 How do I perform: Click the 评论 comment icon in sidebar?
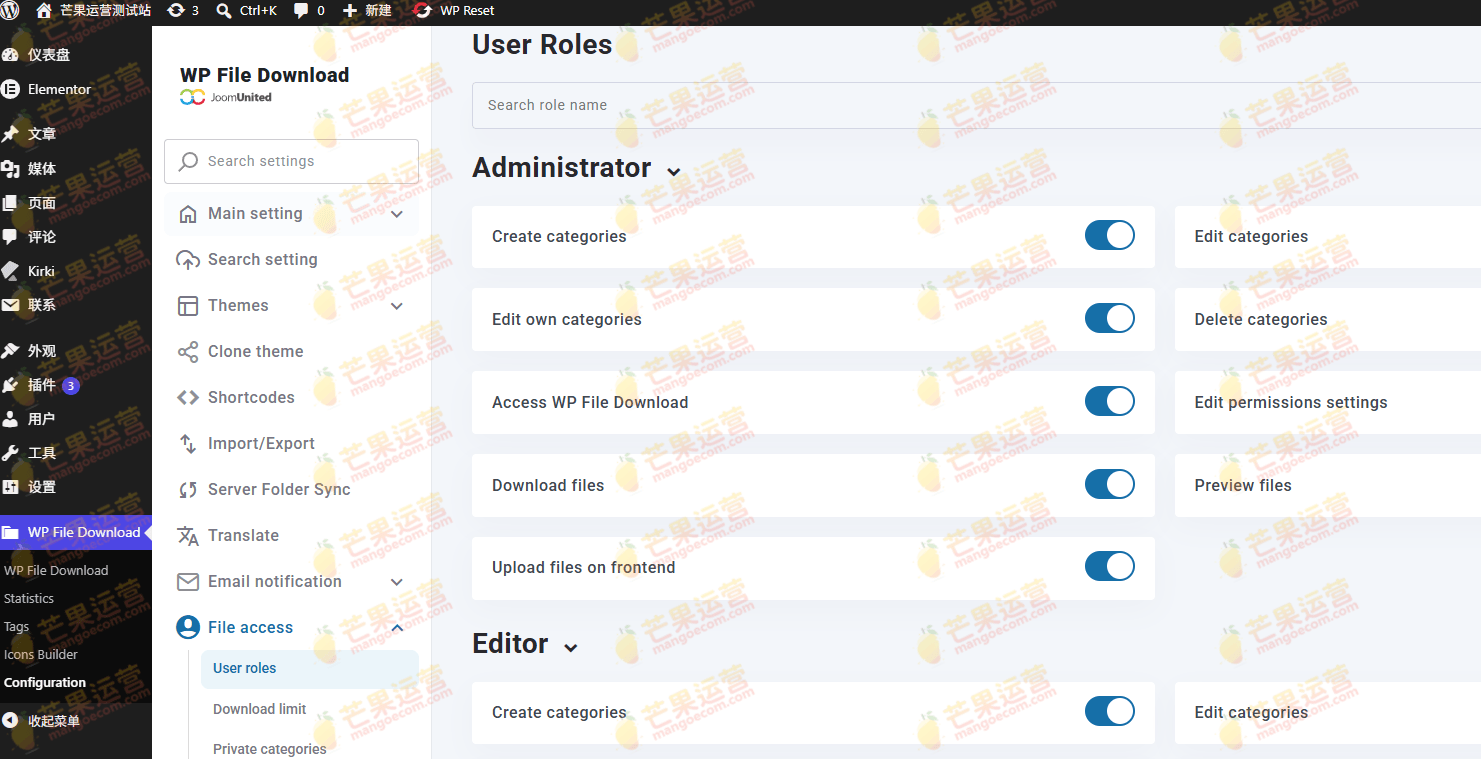[10, 237]
